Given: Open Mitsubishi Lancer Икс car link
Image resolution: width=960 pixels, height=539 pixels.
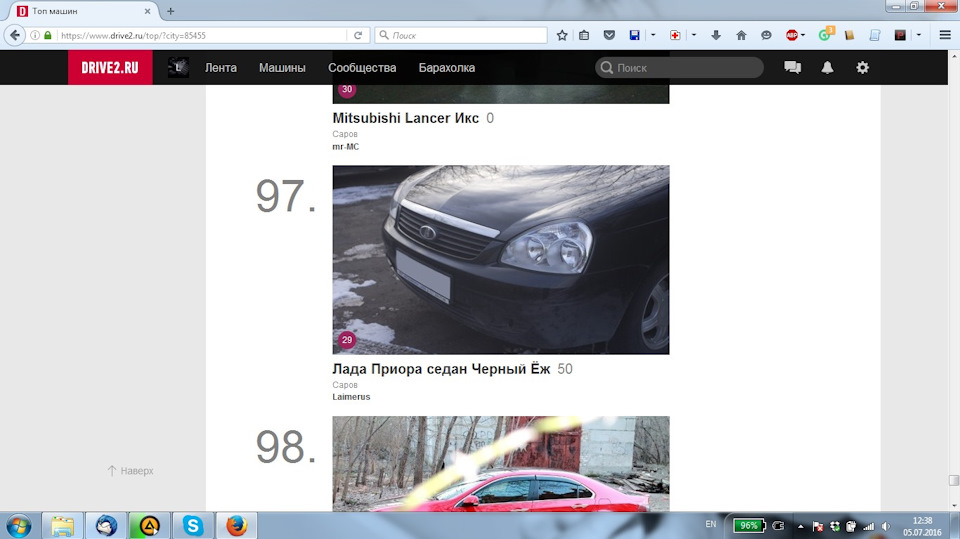Looking at the screenshot, I should tap(405, 118).
